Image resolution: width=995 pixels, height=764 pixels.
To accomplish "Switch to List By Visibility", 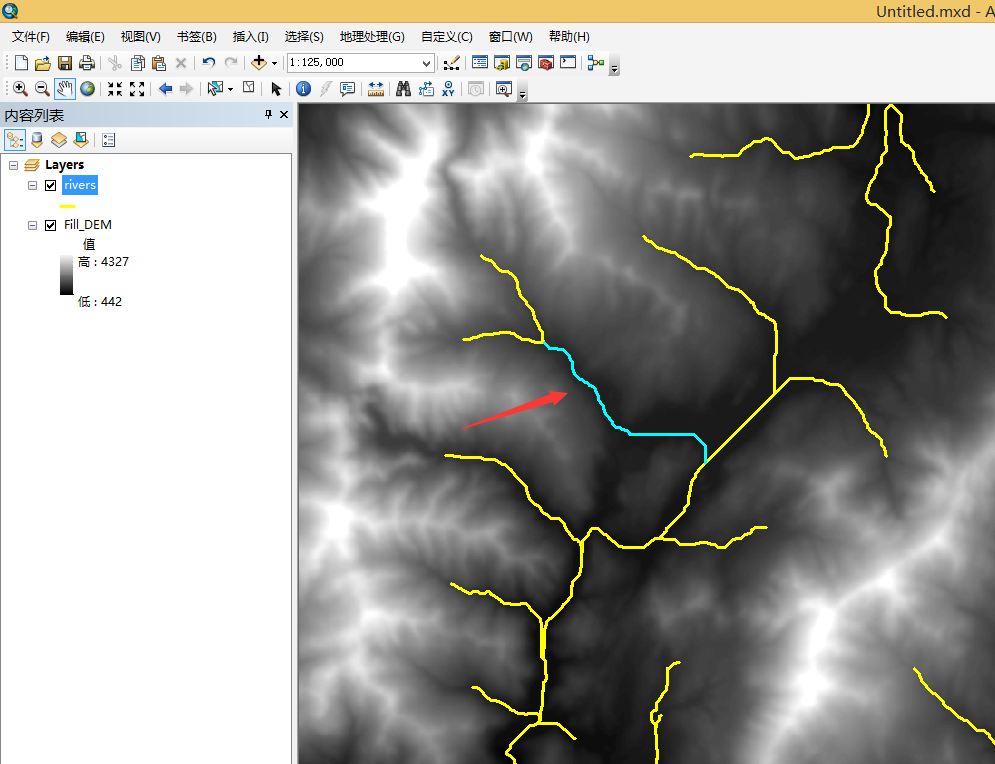I will point(58,140).
